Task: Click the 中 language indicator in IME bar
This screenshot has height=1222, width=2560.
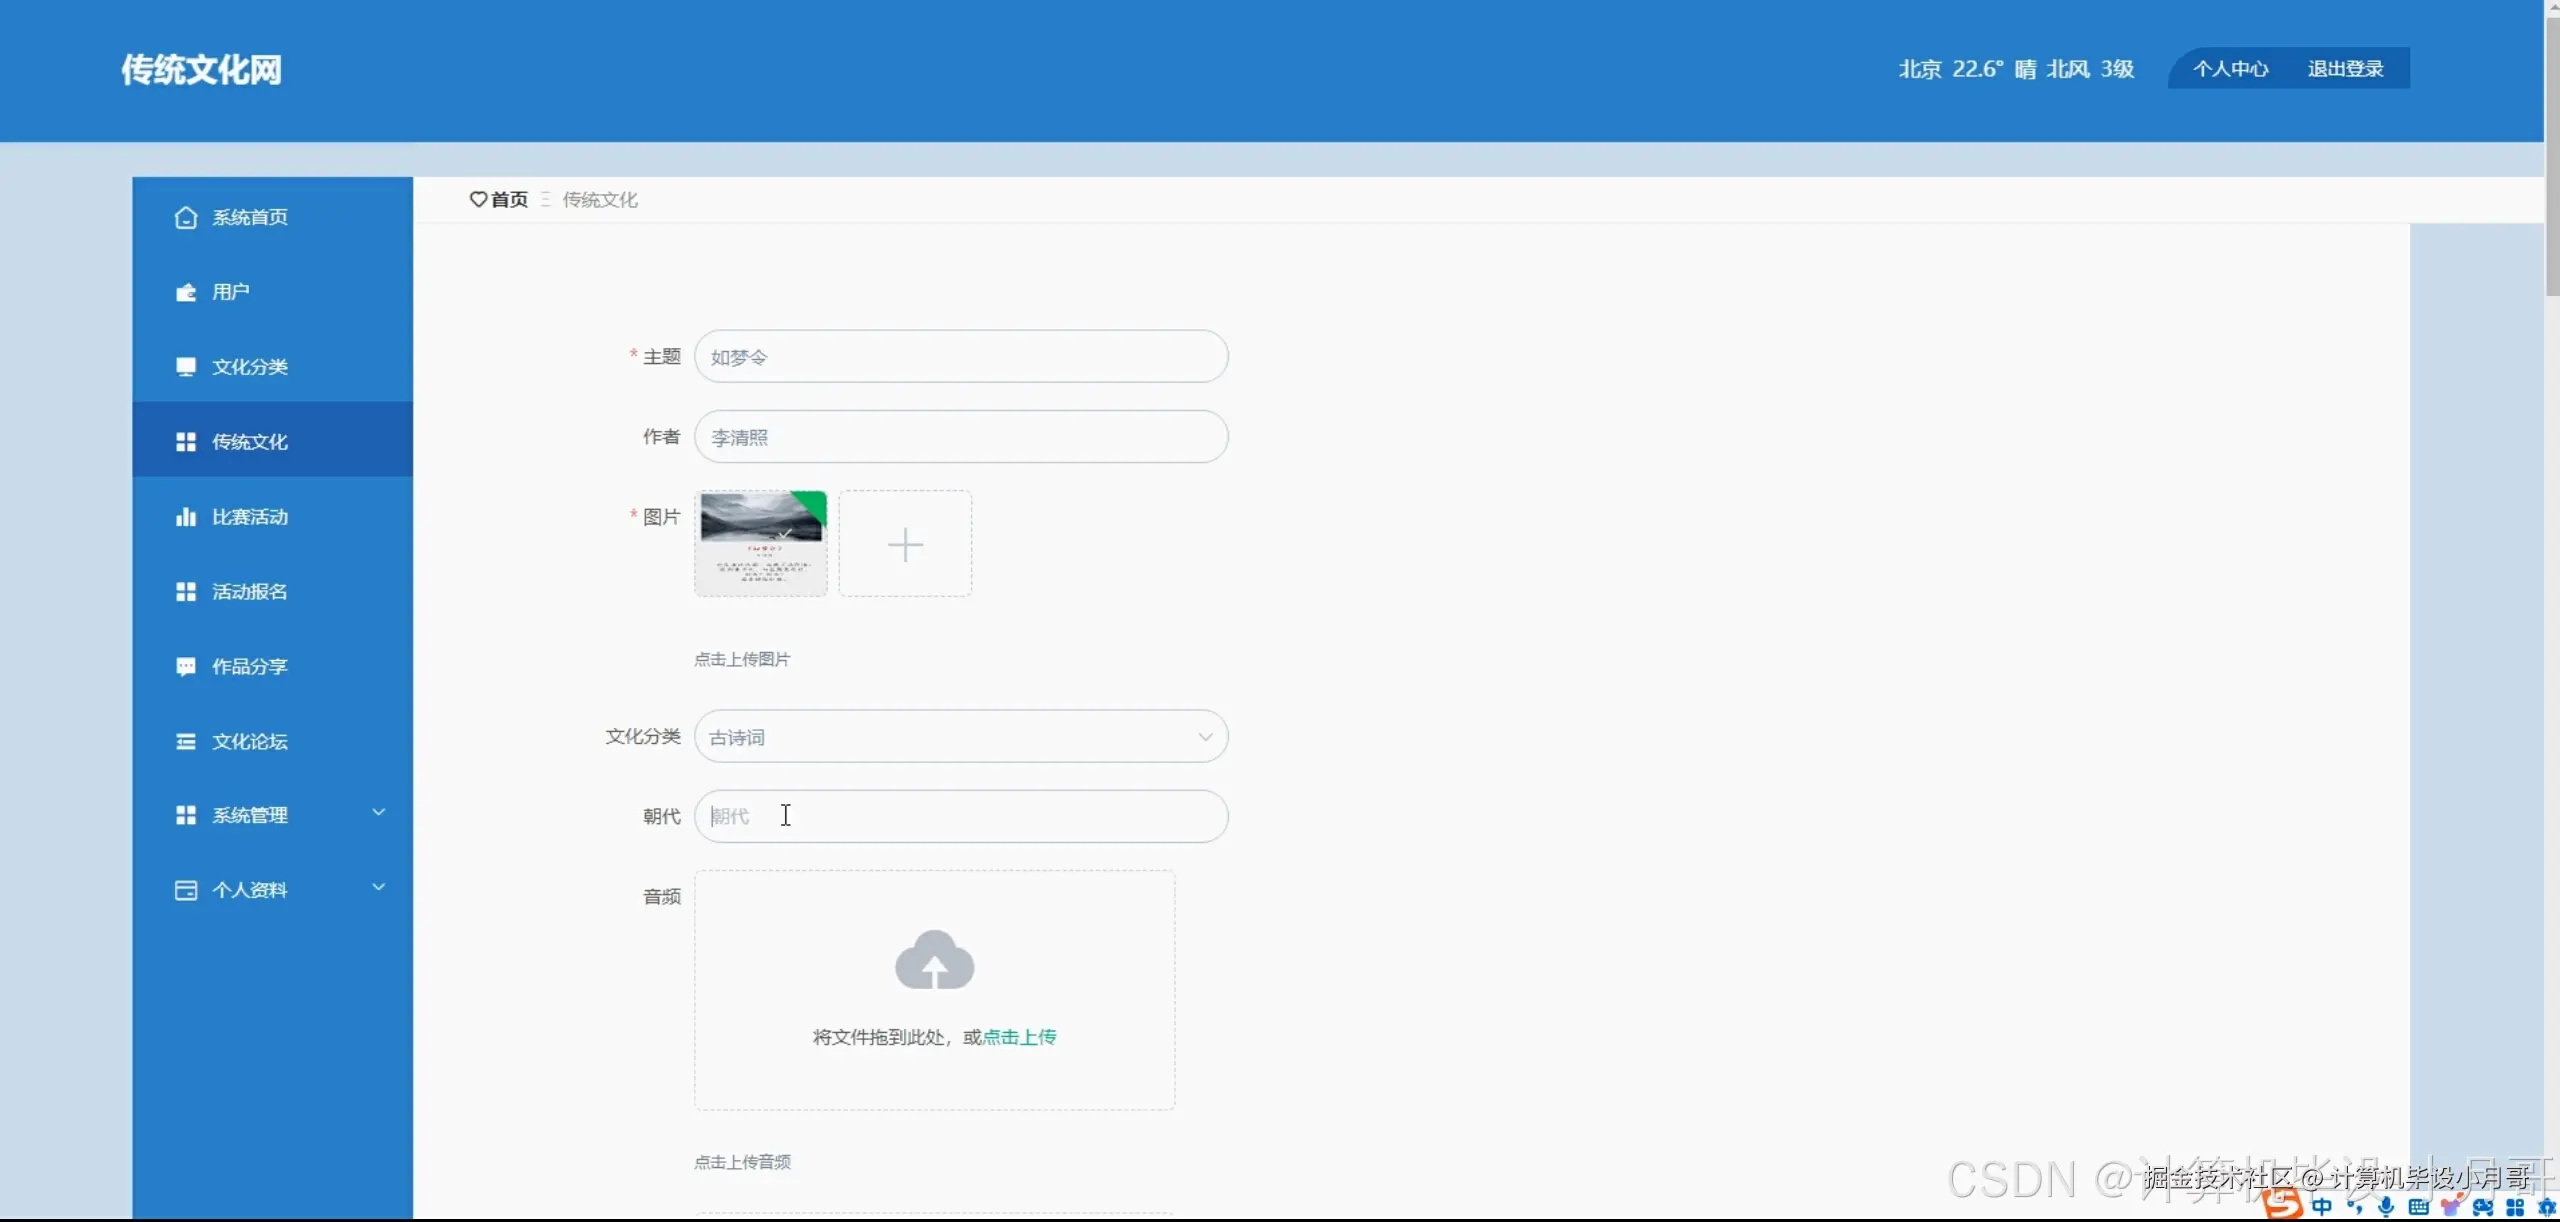Action: 2322,1207
